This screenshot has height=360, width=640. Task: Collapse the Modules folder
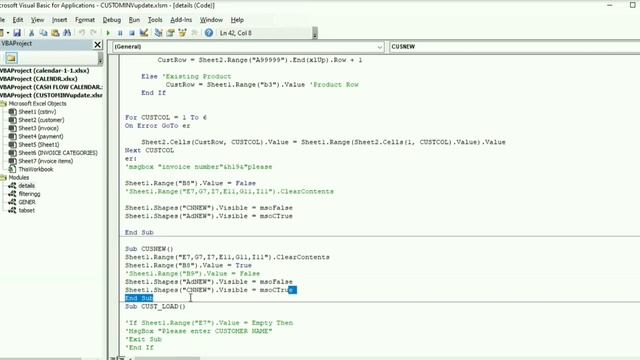coord(4,178)
